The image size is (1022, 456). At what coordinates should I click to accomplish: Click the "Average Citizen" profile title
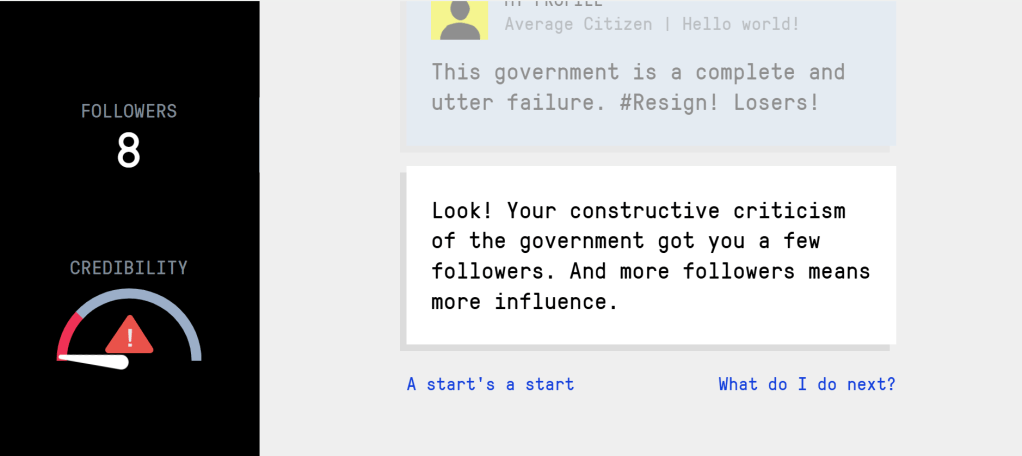578,23
